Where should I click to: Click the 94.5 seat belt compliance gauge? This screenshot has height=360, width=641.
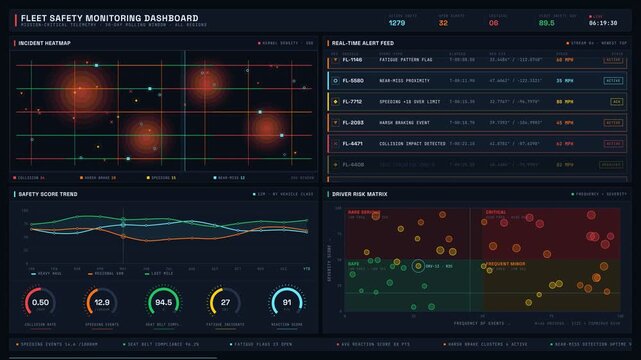[164, 302]
